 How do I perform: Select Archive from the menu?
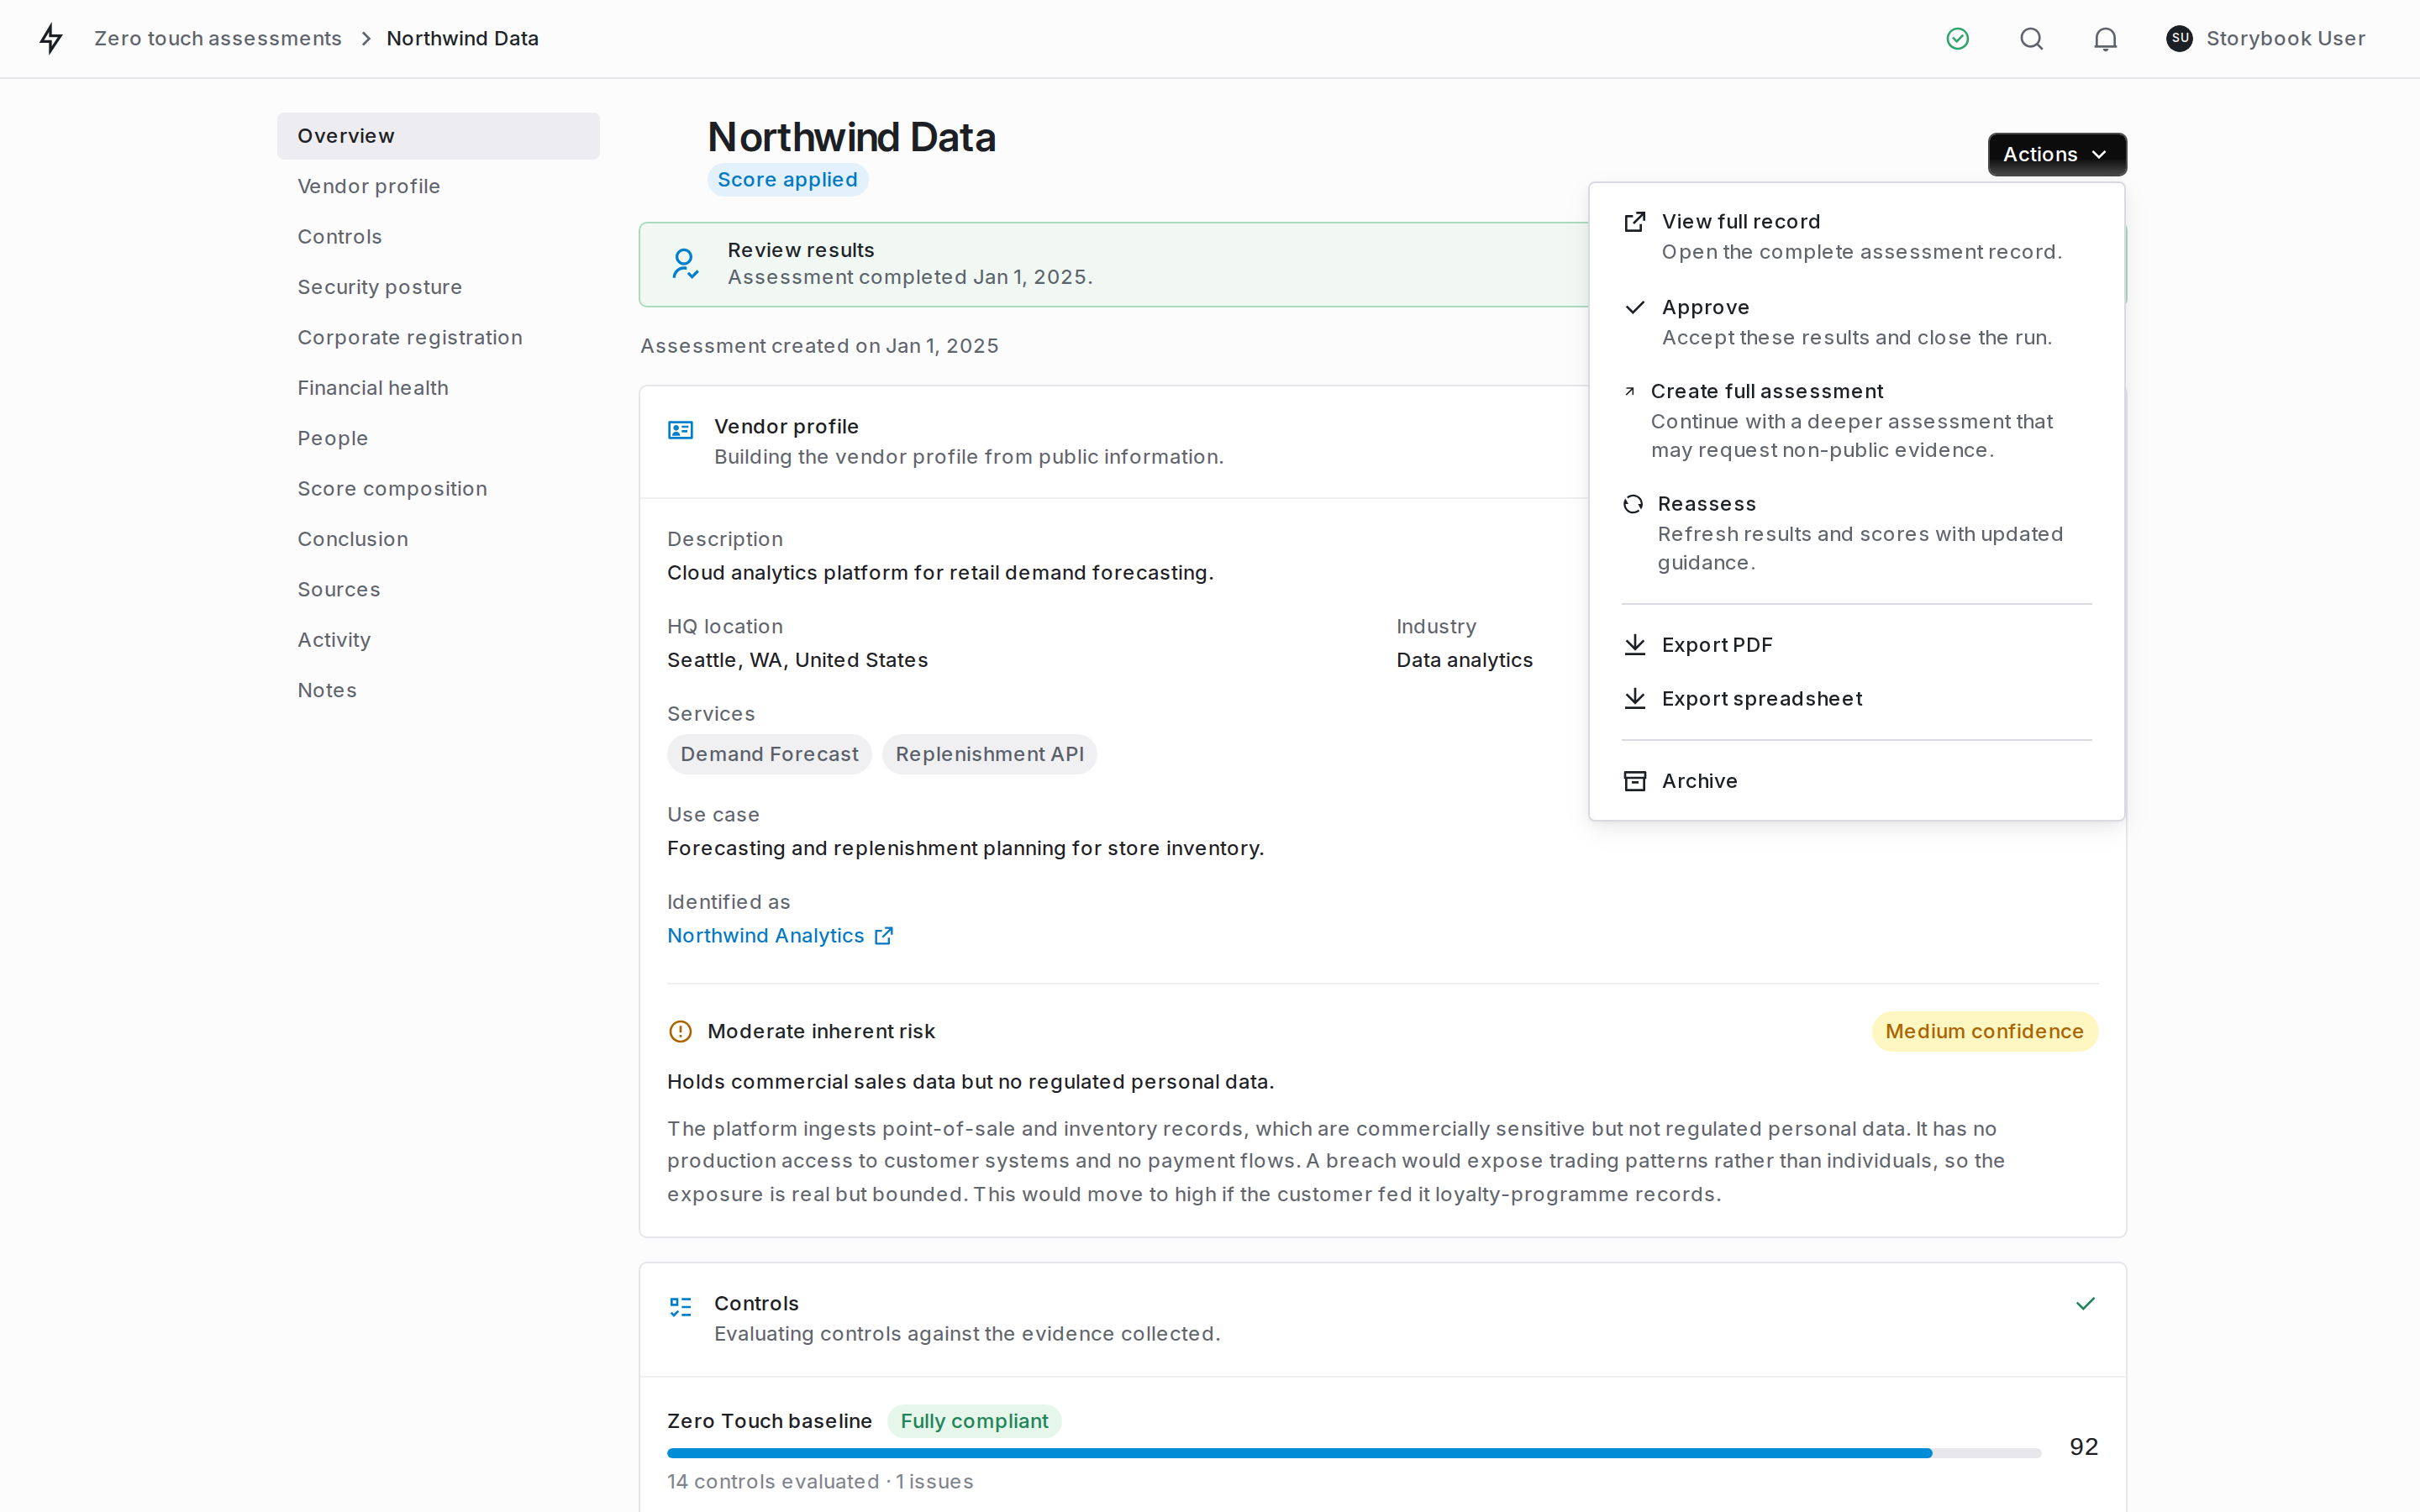(1856, 781)
